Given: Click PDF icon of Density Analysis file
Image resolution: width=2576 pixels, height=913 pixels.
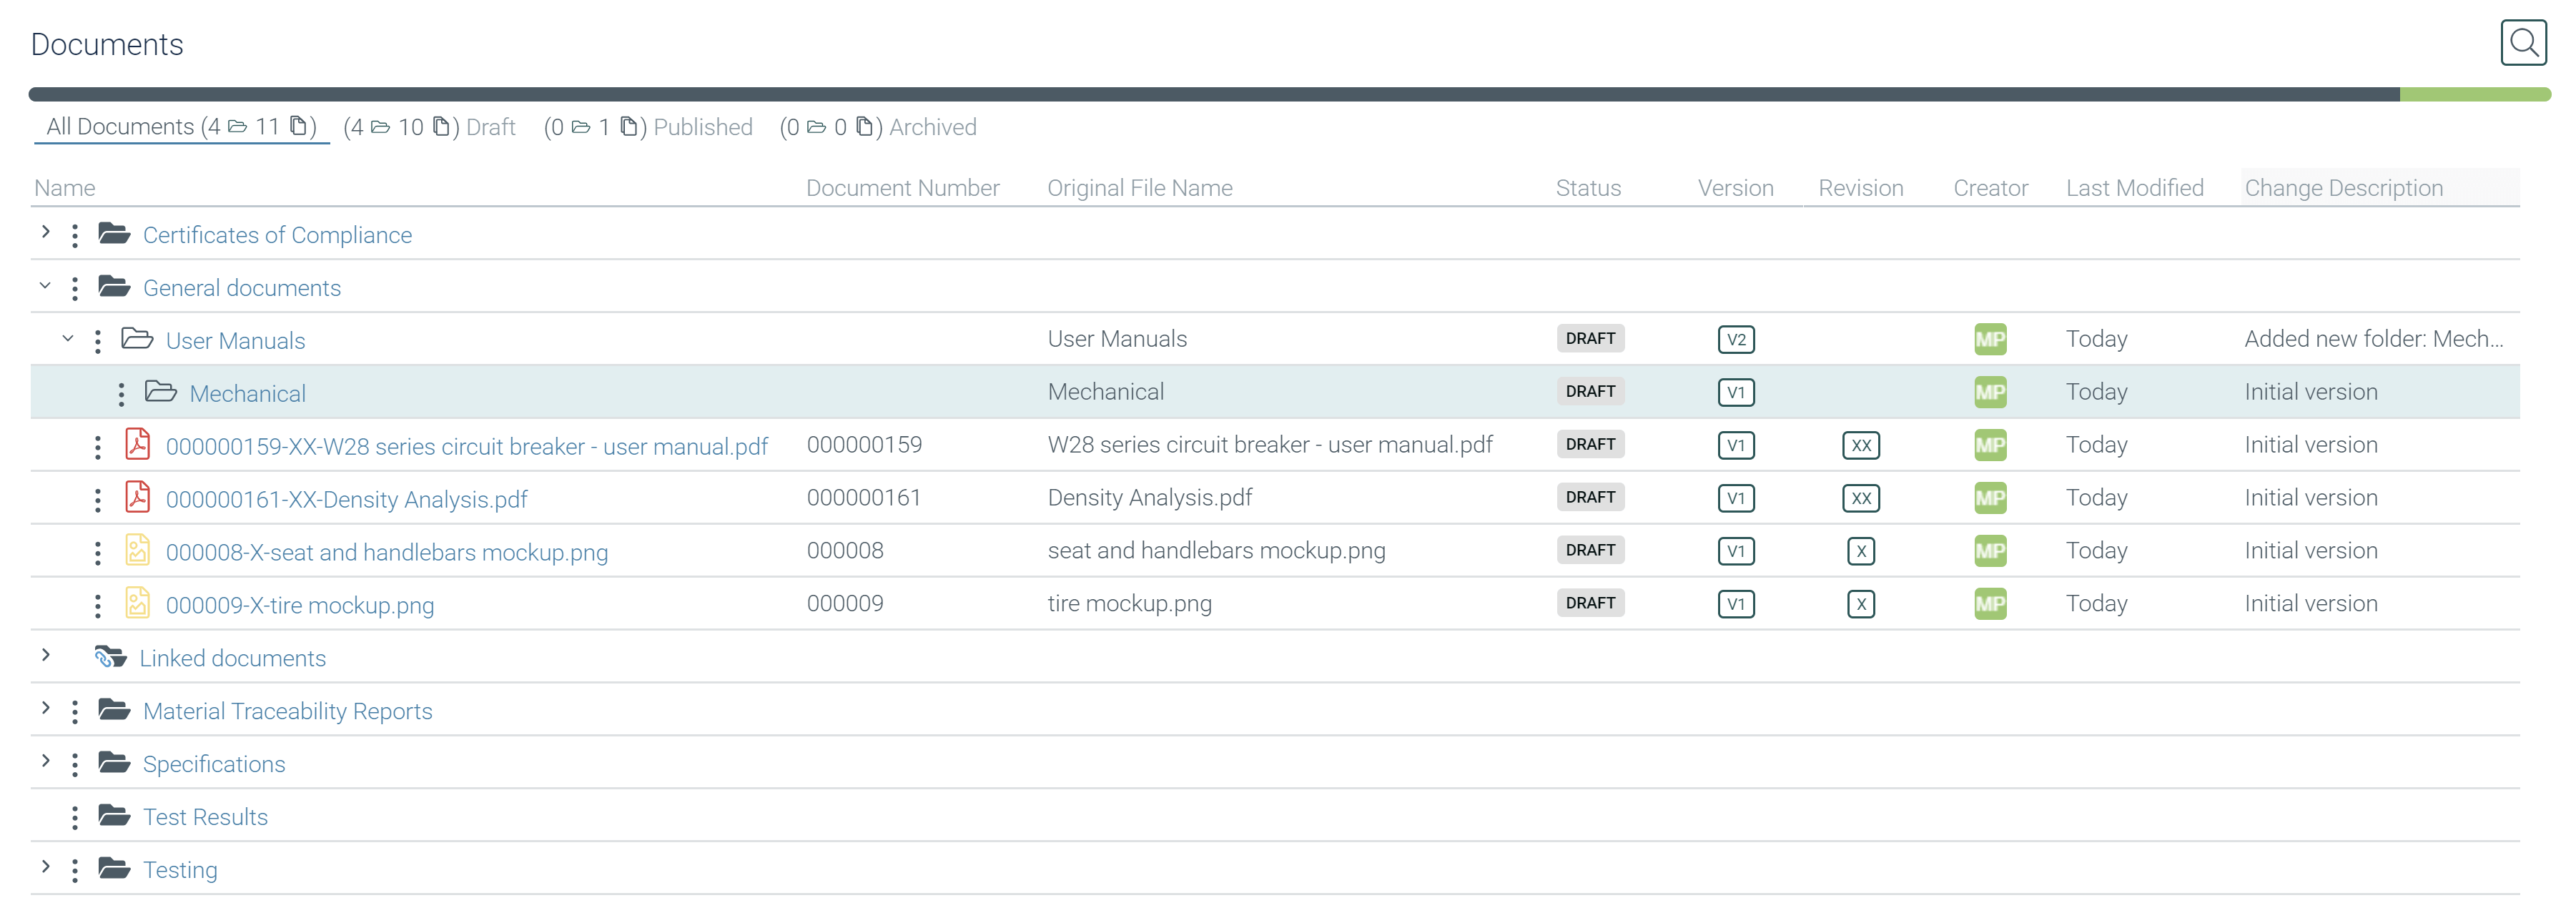Looking at the screenshot, I should 138,497.
